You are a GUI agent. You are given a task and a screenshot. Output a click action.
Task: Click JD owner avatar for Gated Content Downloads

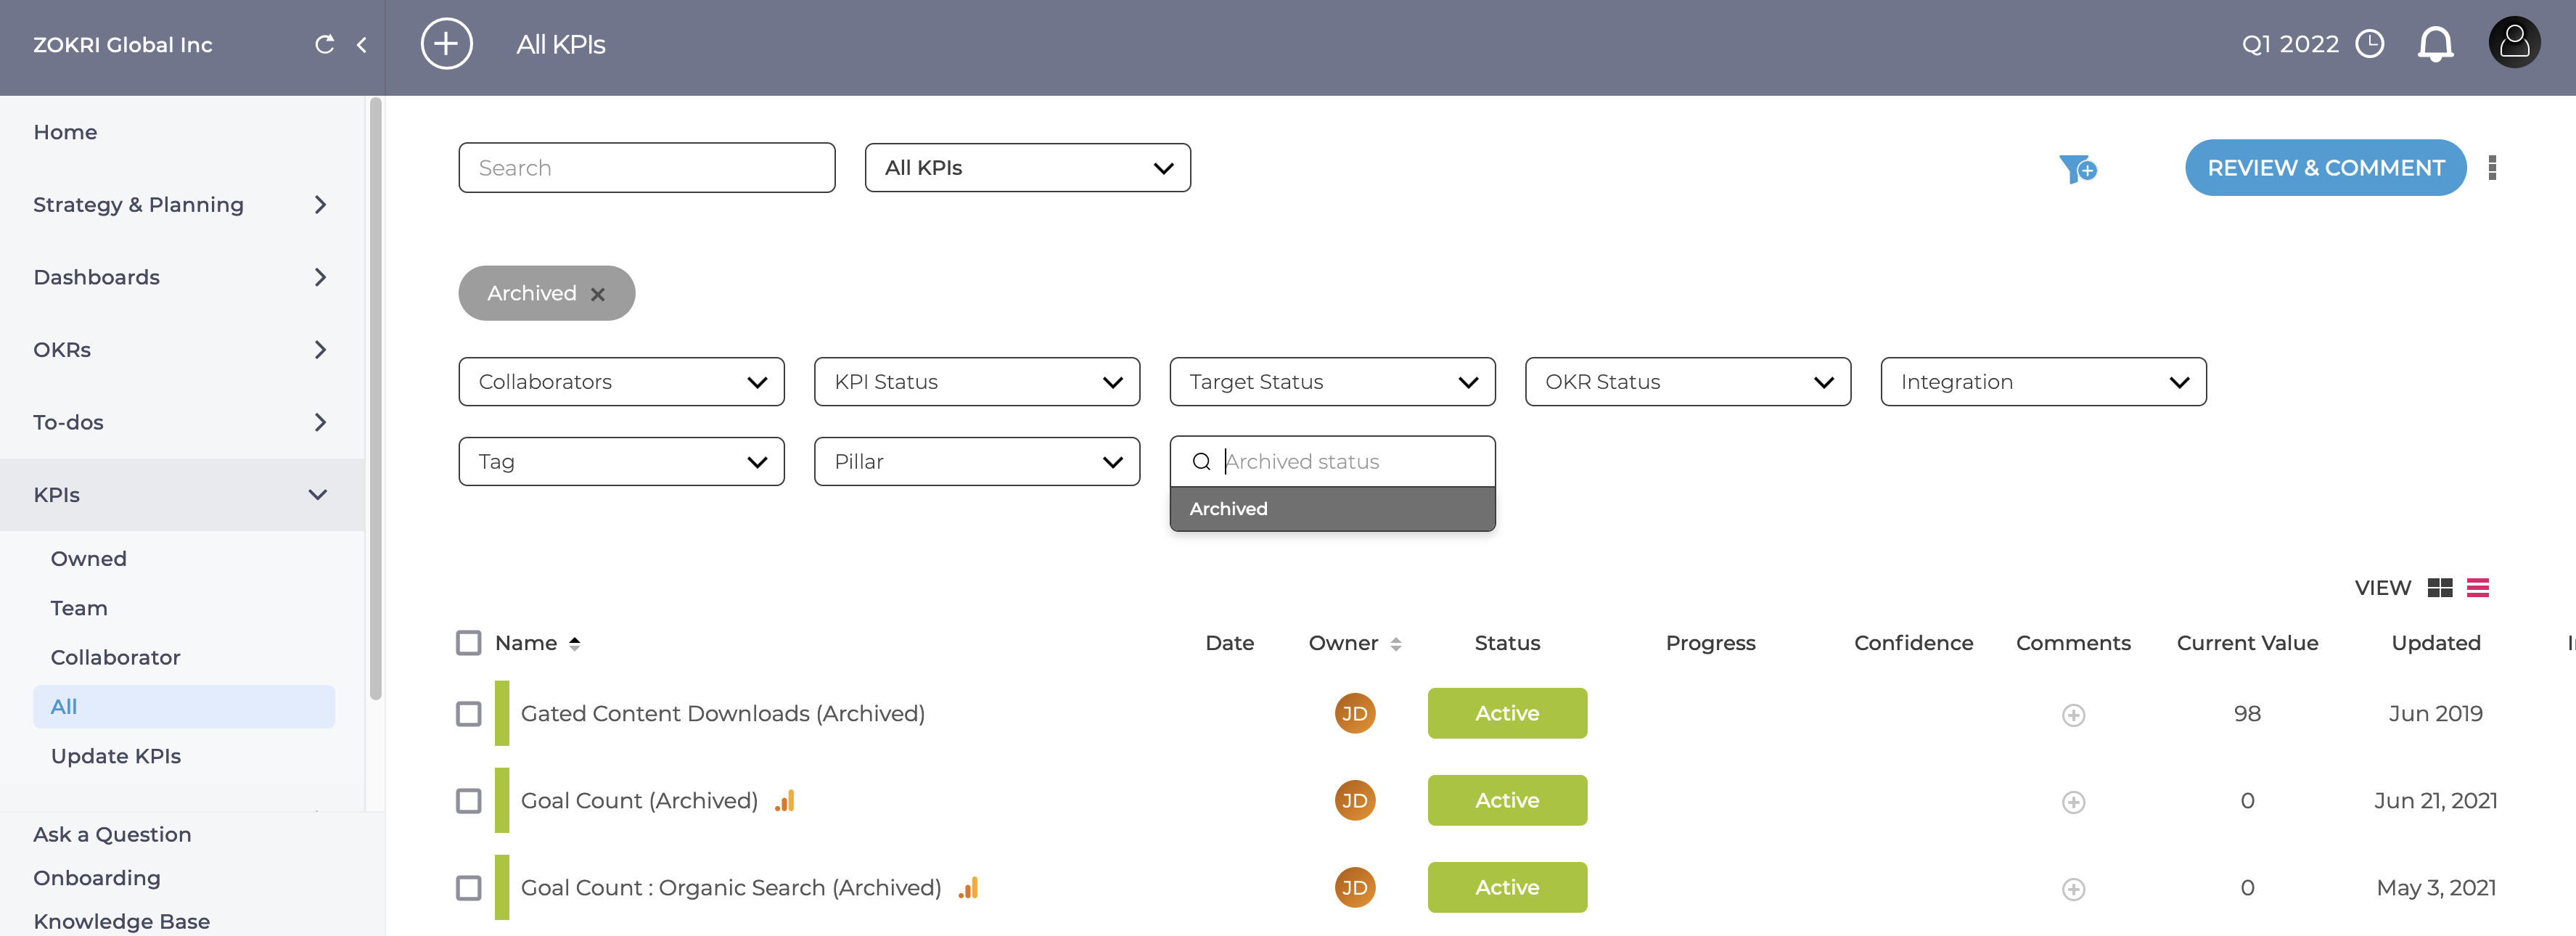(1354, 713)
